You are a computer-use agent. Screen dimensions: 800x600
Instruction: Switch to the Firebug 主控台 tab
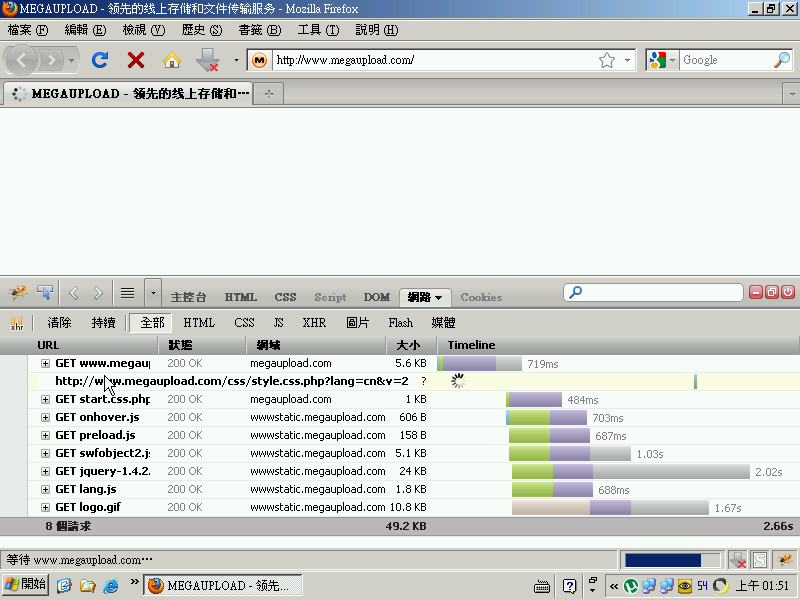point(188,297)
